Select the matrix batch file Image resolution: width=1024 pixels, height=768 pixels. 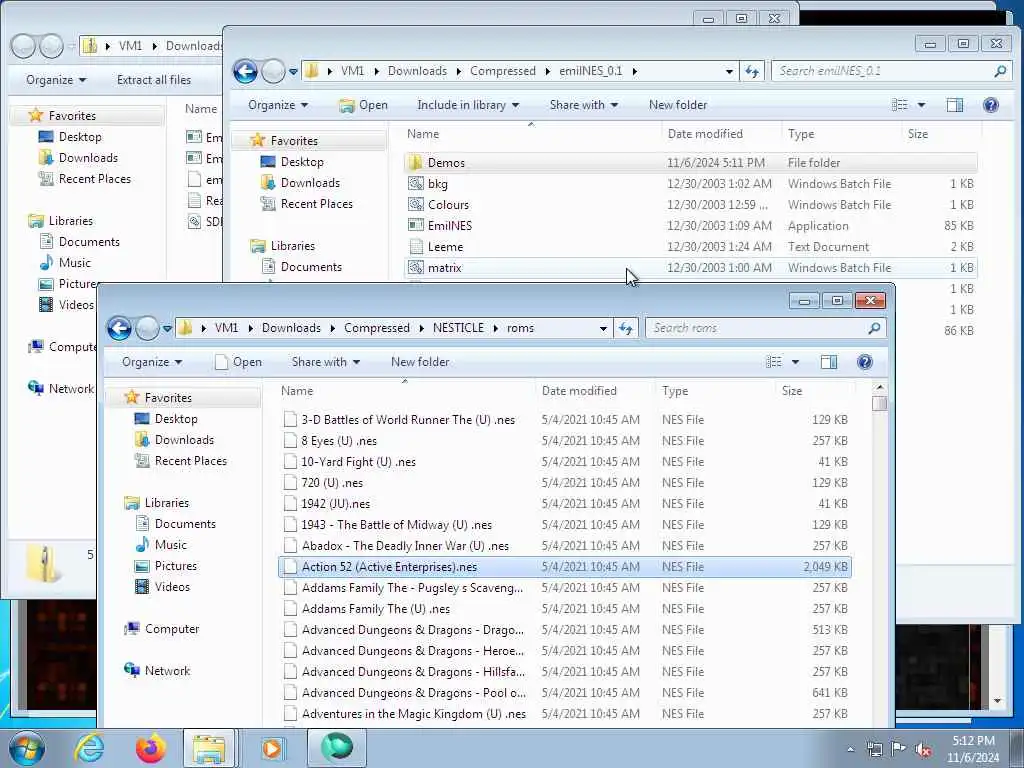[691, 268]
